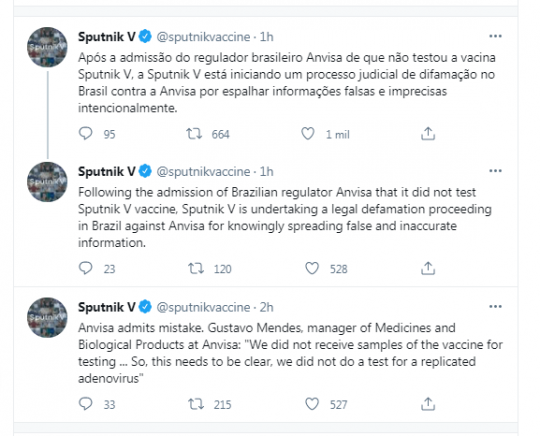
Task: Open @sputnikvaccine handle on the first tweet
Action: click(x=203, y=37)
